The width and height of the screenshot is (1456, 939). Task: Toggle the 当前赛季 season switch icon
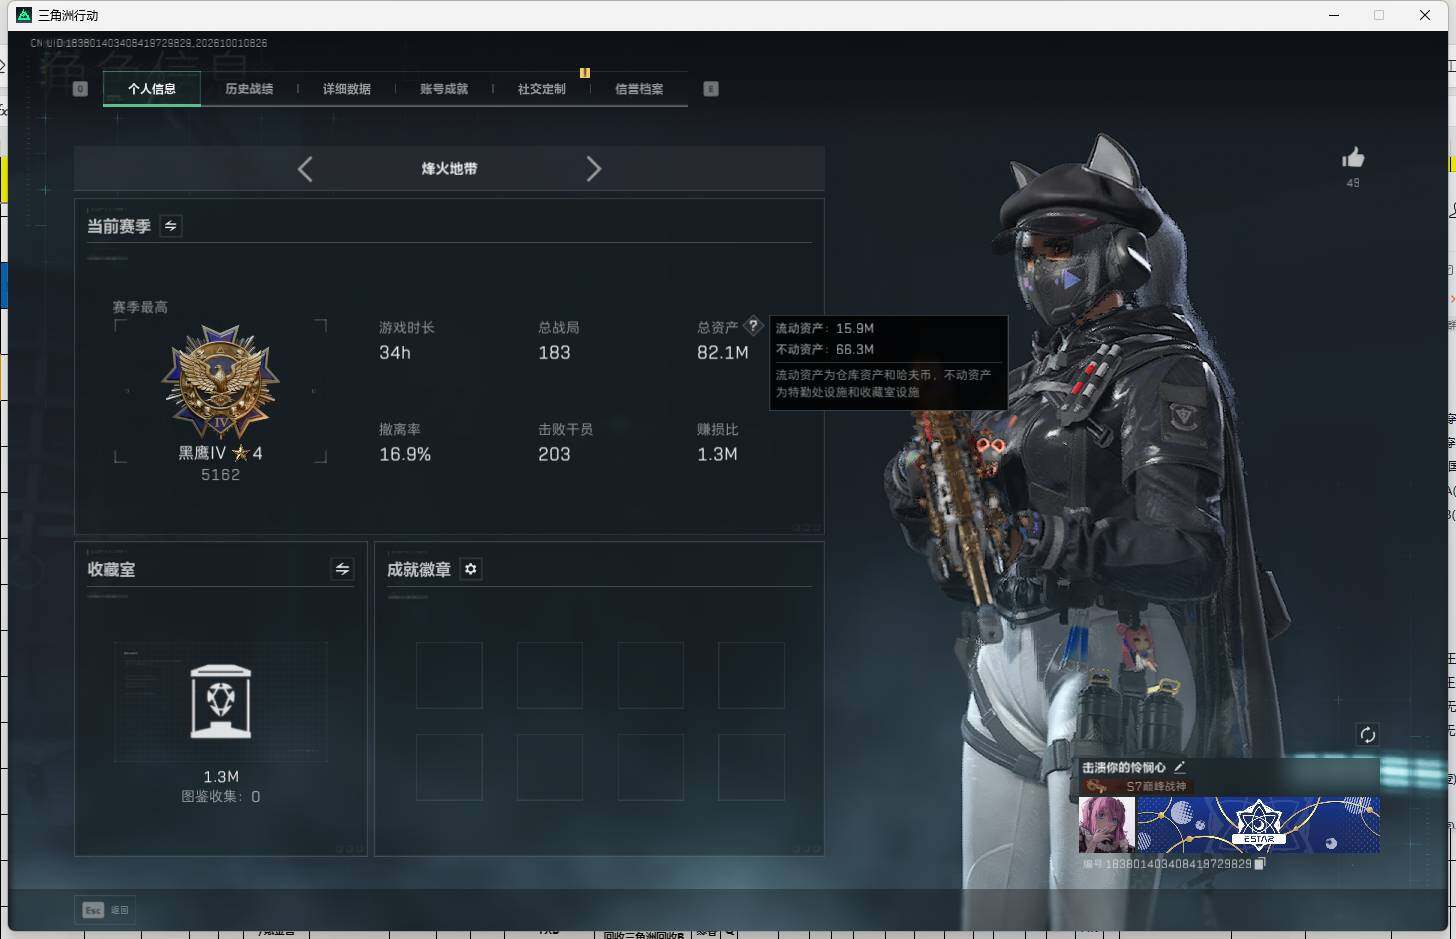(x=171, y=226)
